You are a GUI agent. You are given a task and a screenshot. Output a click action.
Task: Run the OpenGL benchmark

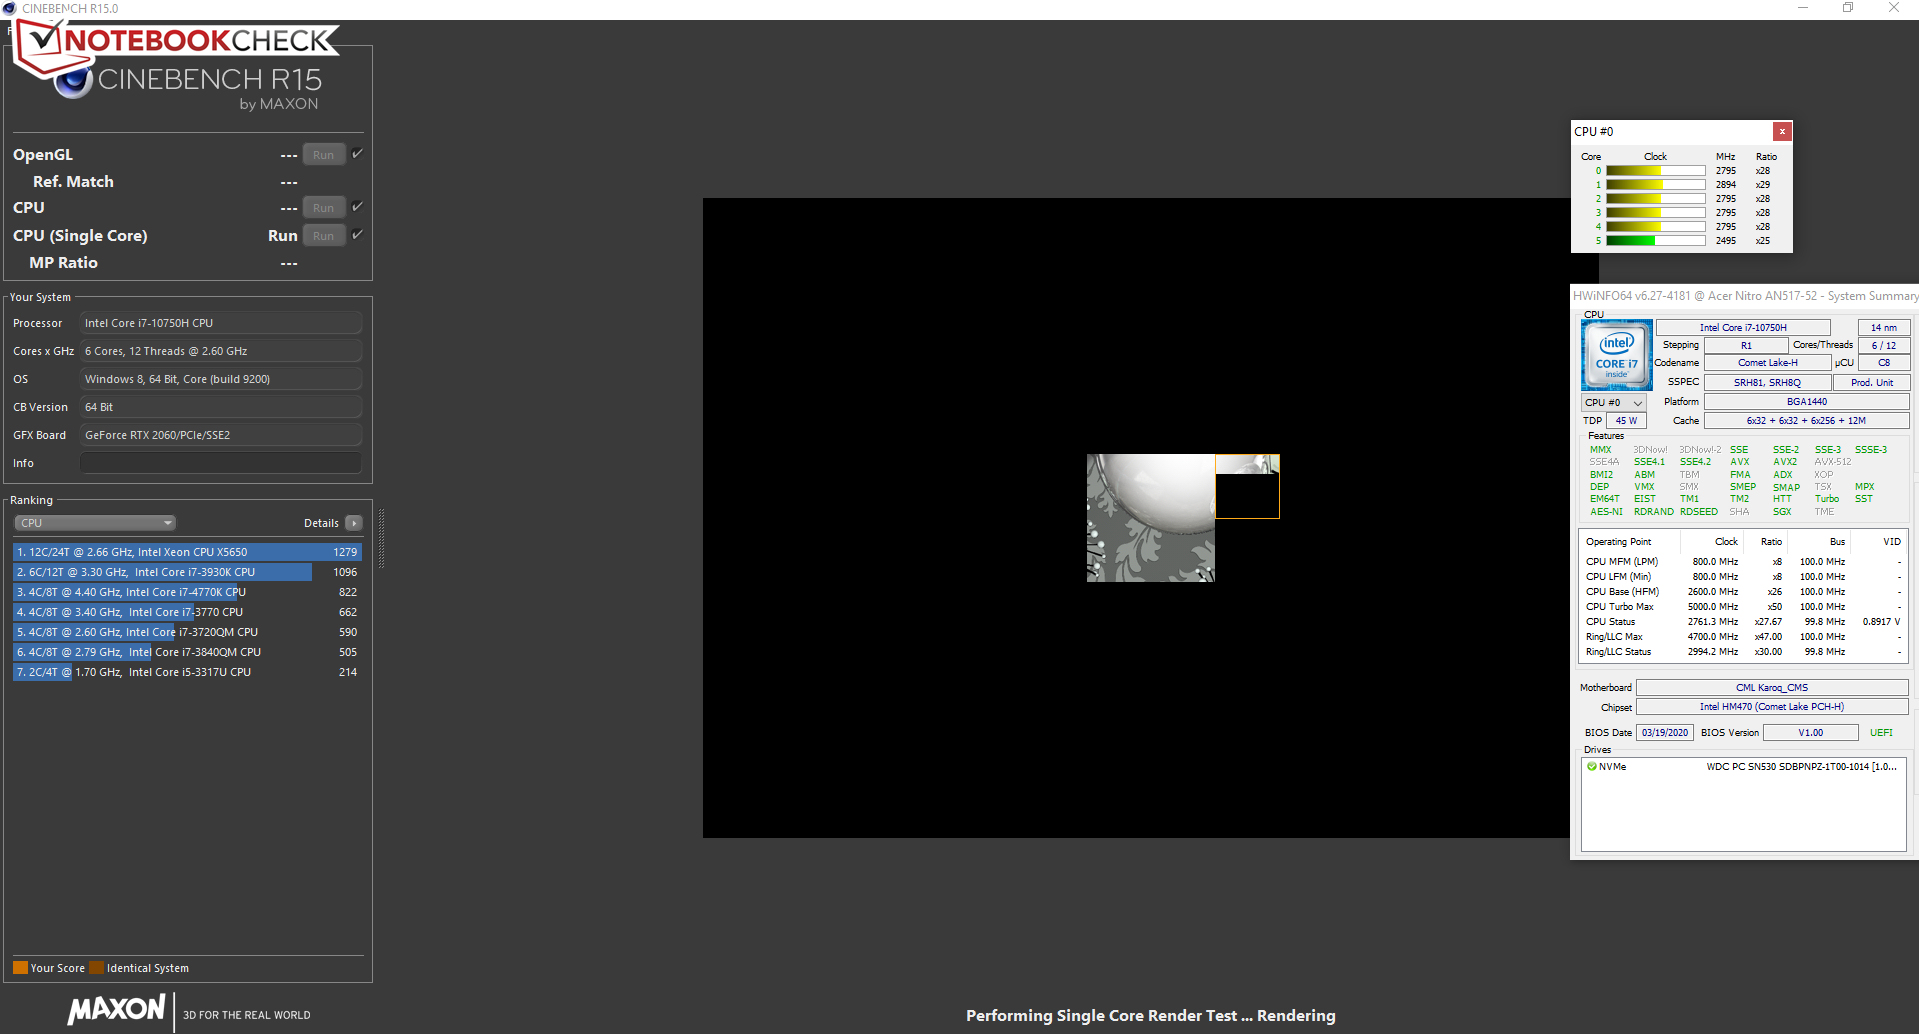tap(323, 154)
